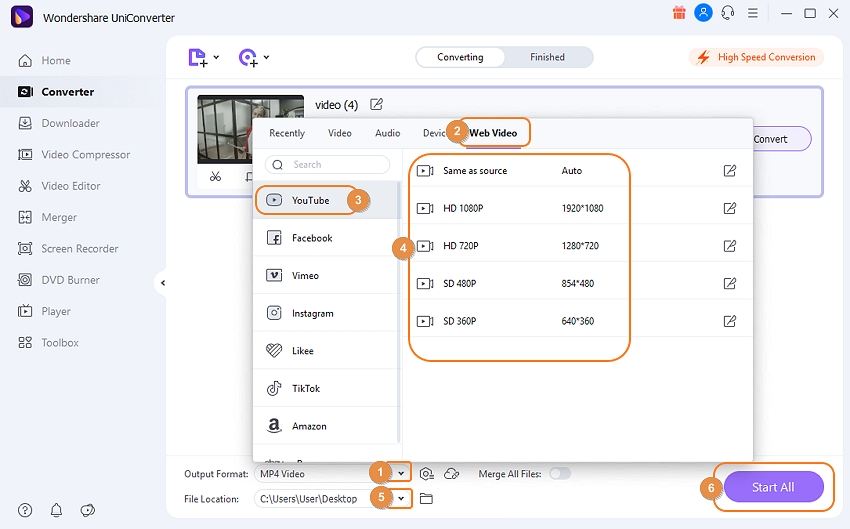
Task: Expand the Add Files dropdown arrow
Action: 216,57
